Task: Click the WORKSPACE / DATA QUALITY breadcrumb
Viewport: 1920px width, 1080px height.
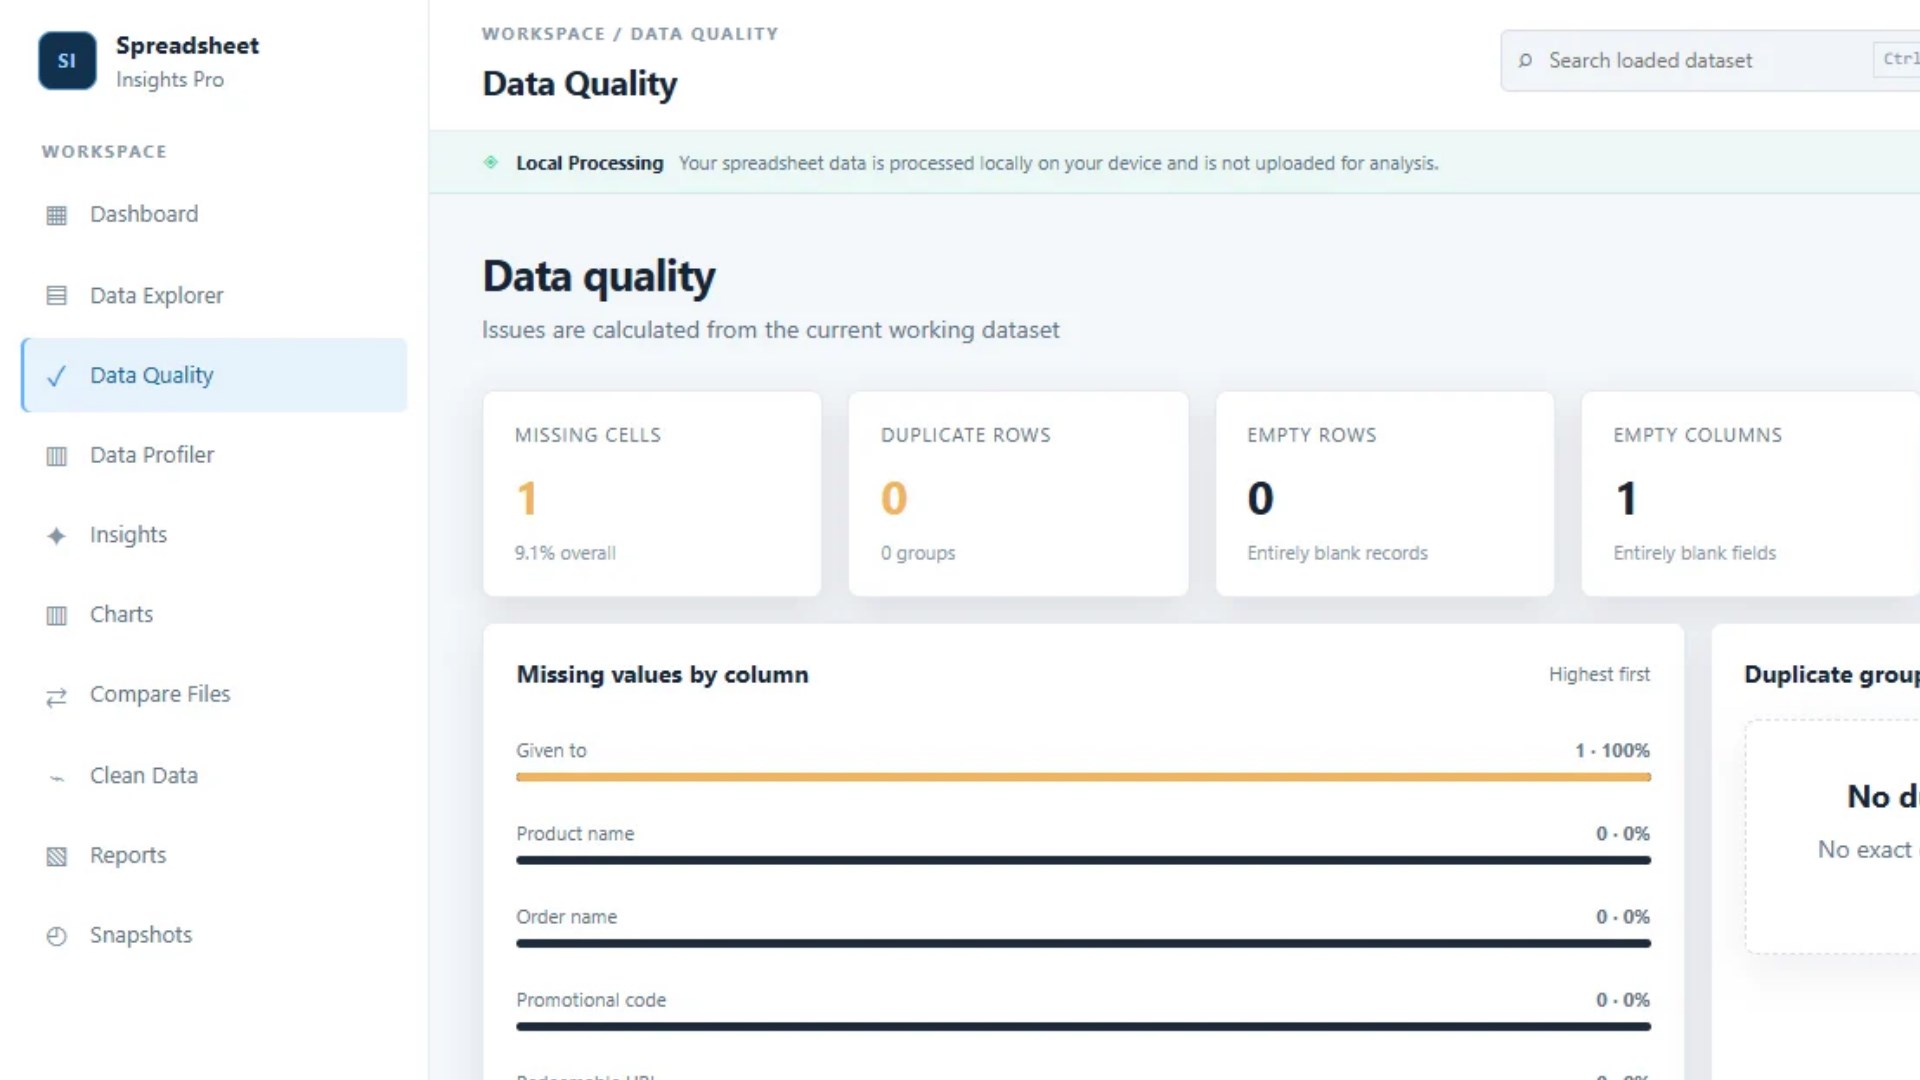Action: click(630, 34)
